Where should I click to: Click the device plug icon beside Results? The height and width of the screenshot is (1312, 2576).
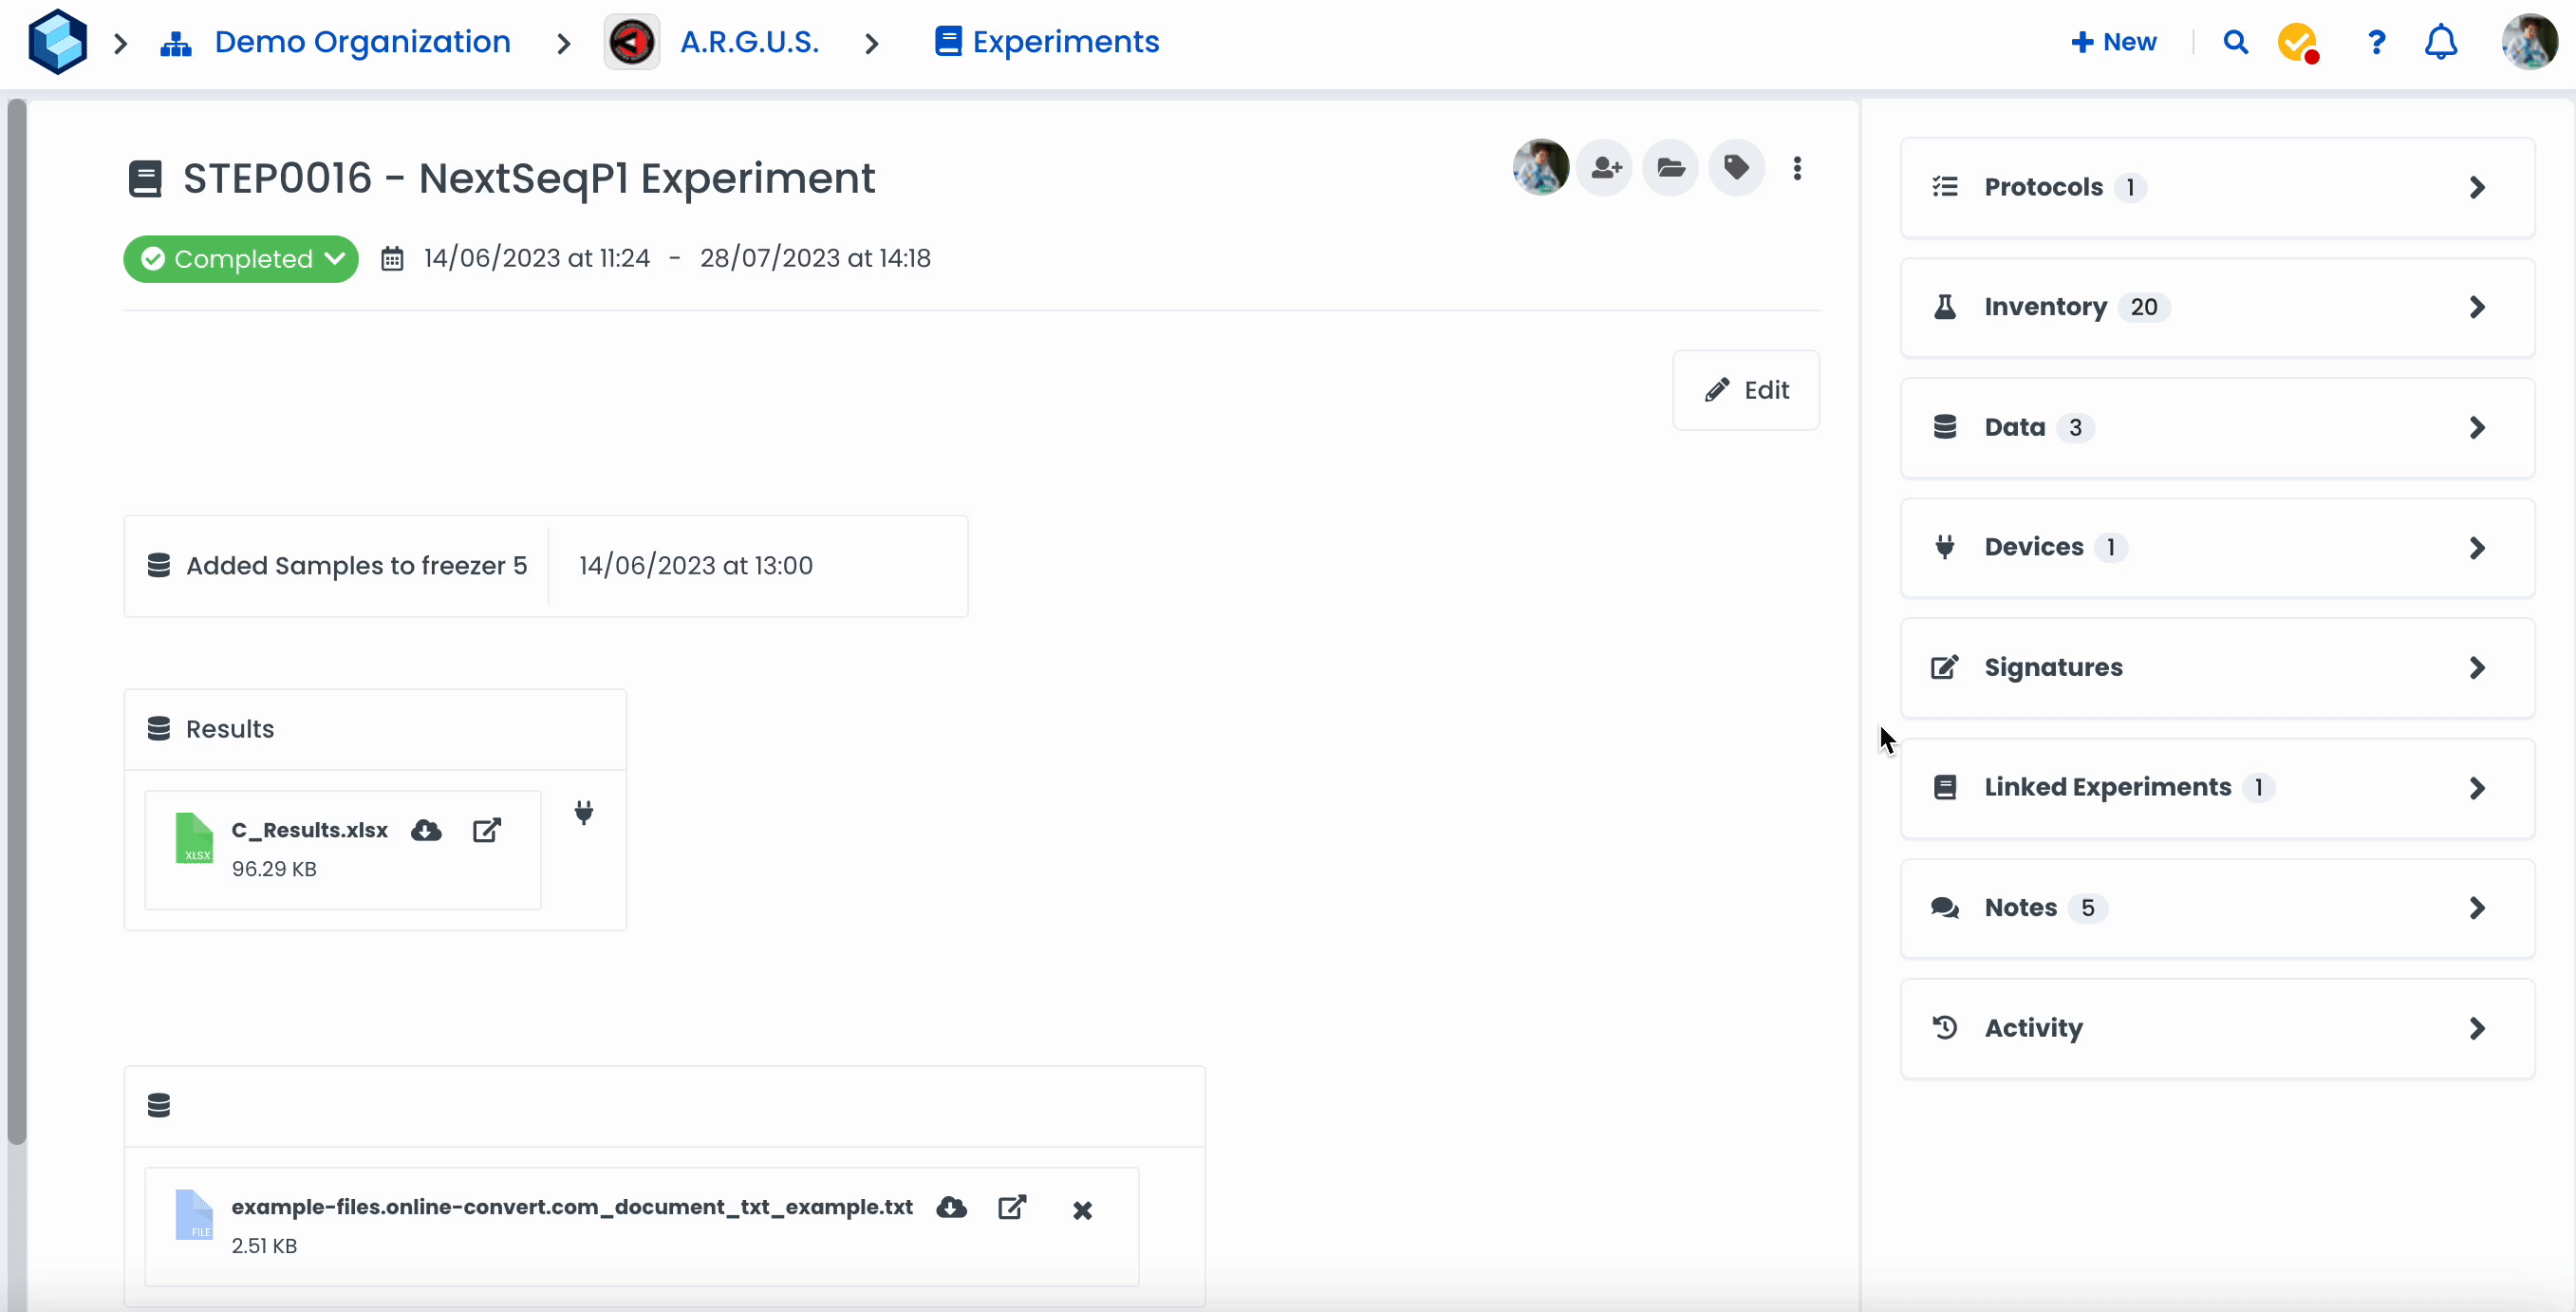click(x=584, y=812)
